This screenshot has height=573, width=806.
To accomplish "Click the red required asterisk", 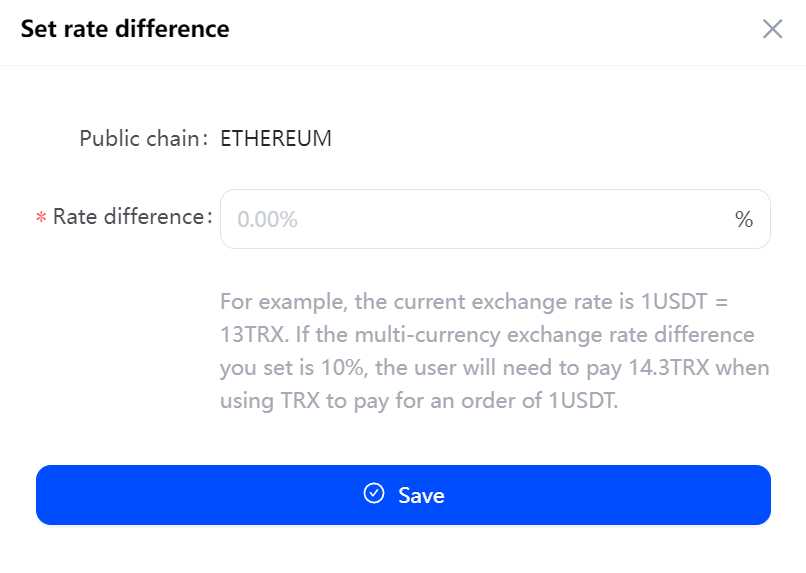I will click(41, 218).
